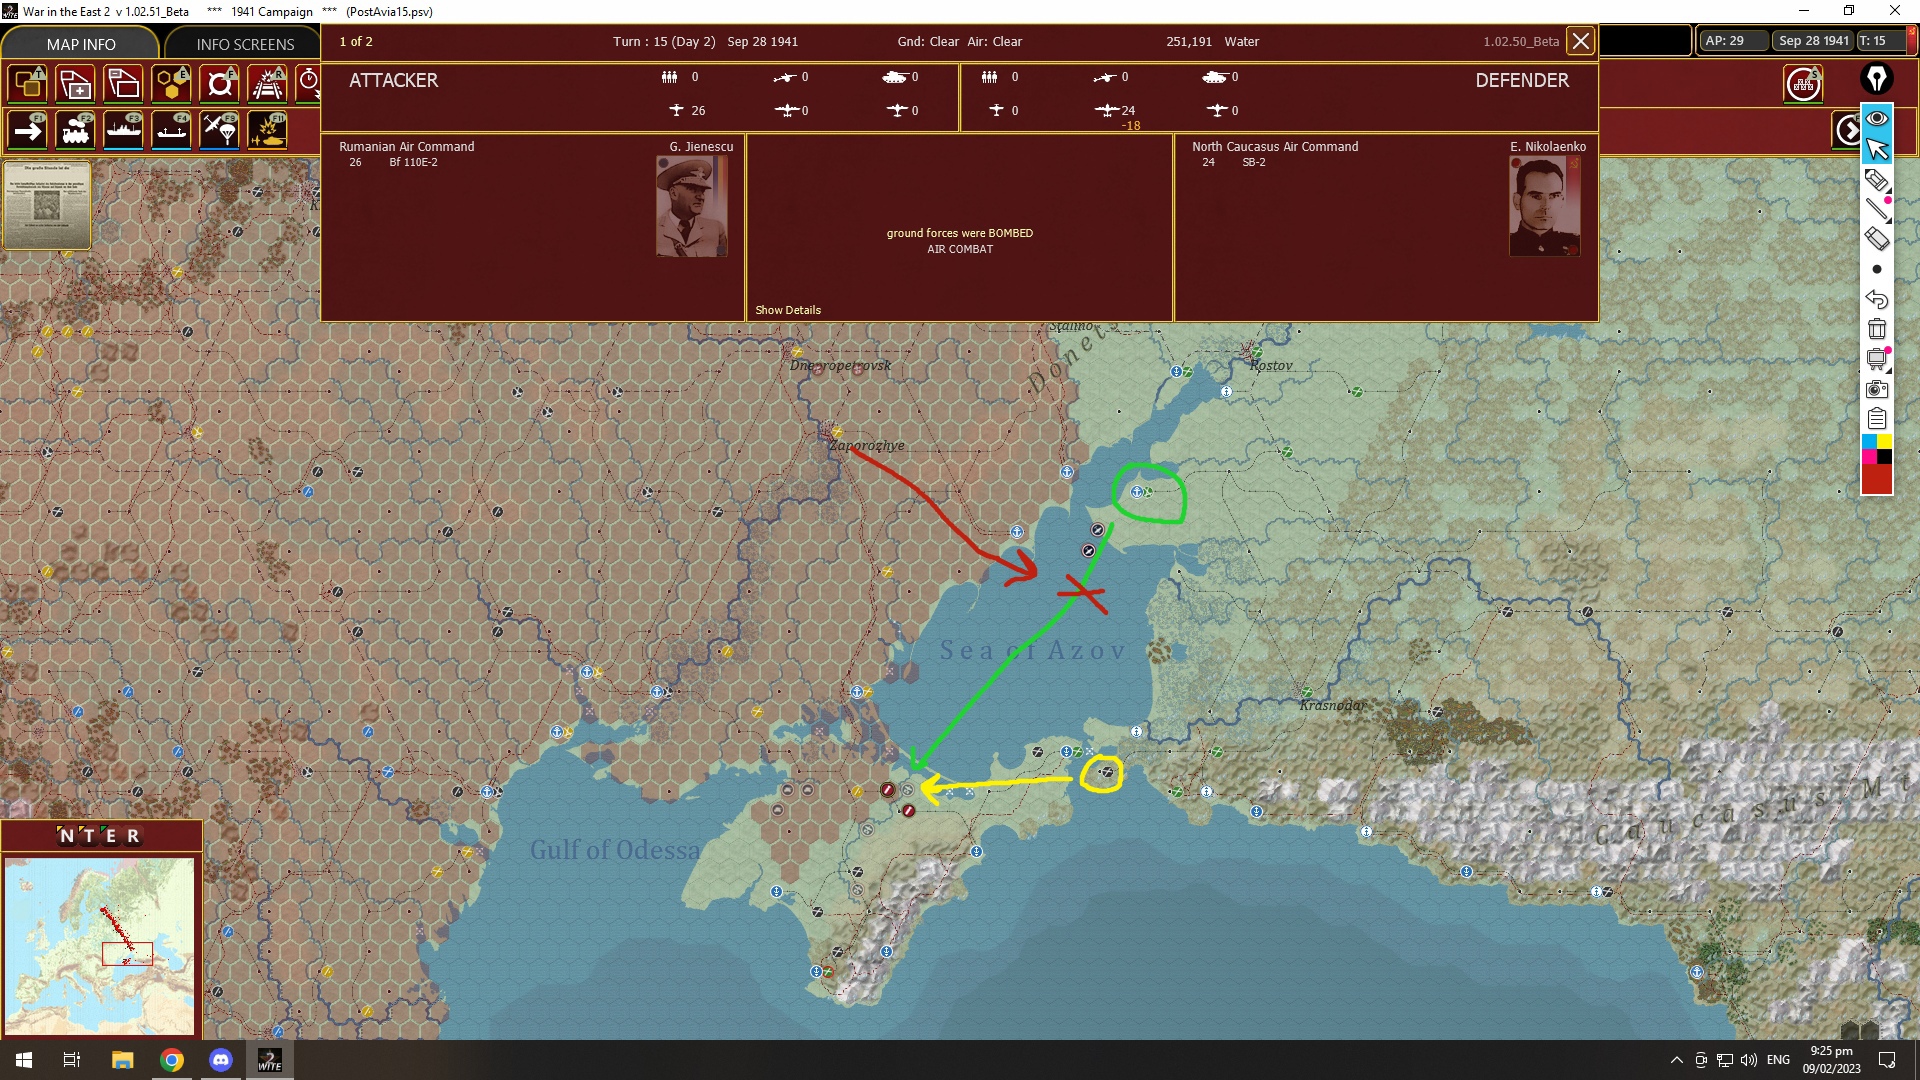Click G. Jienescu commander portrait
The width and height of the screenshot is (1920, 1080).
click(x=692, y=206)
